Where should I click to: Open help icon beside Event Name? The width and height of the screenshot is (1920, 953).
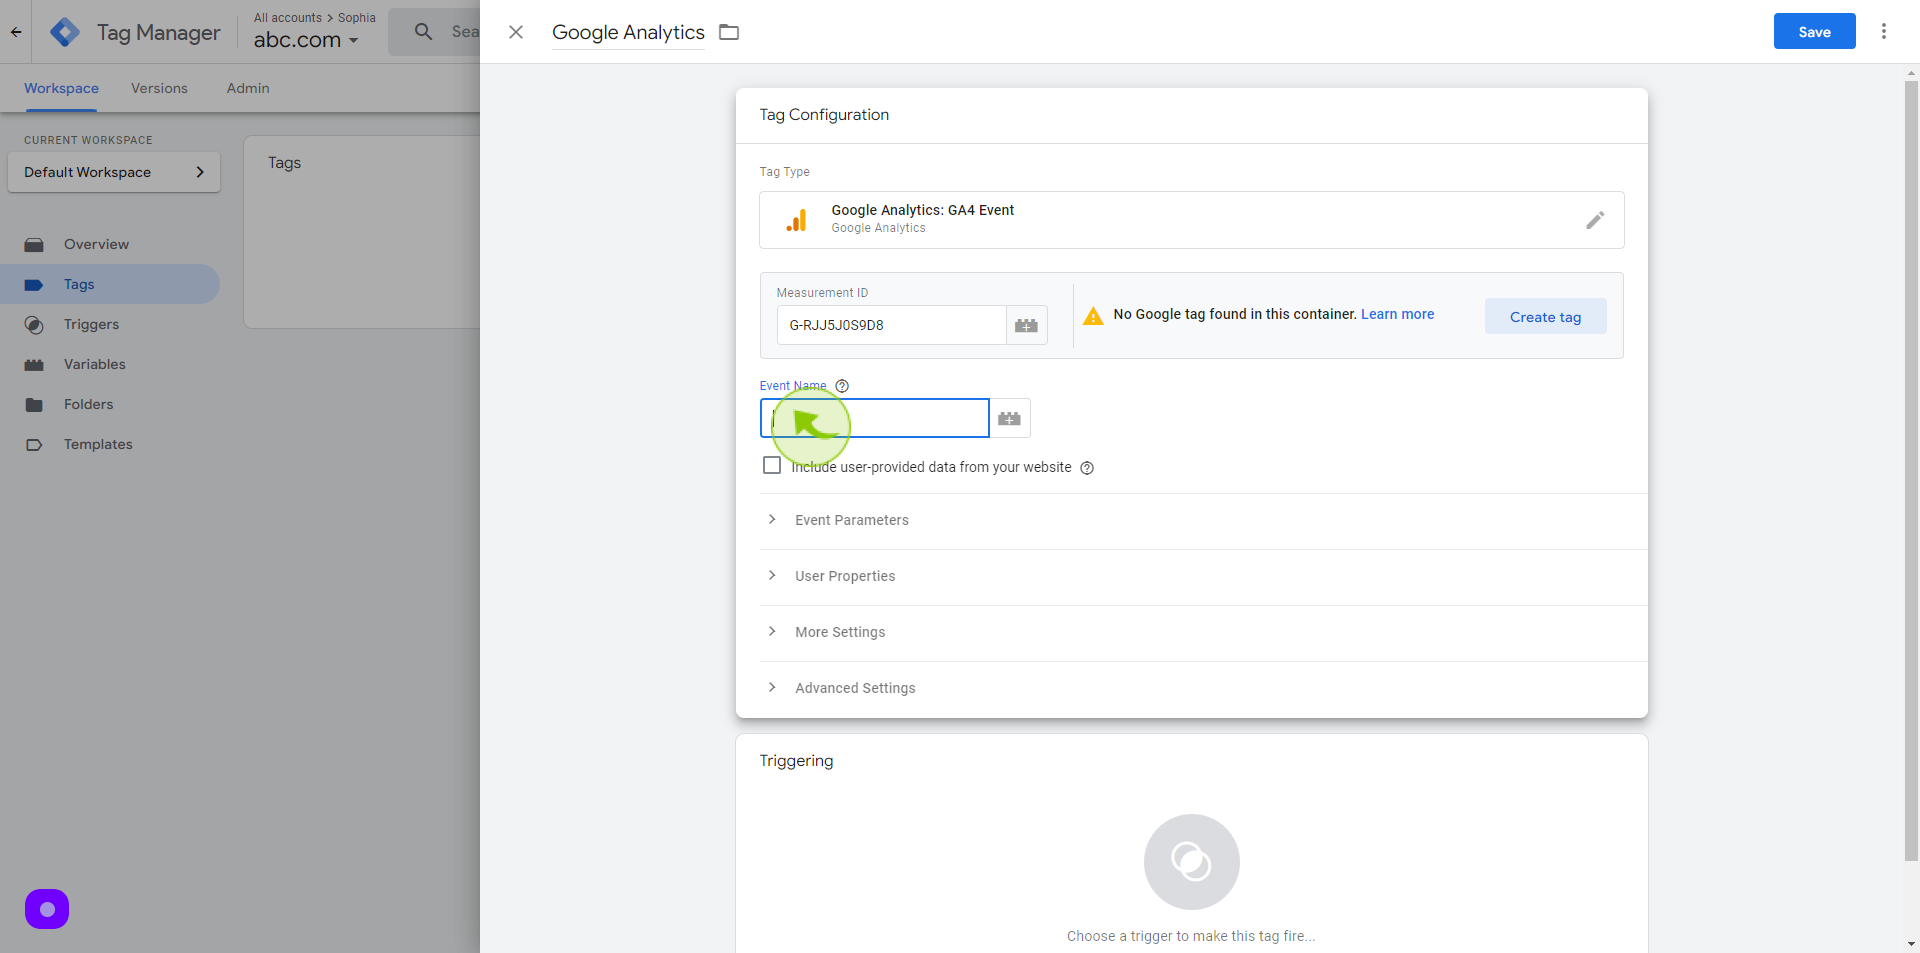click(842, 386)
